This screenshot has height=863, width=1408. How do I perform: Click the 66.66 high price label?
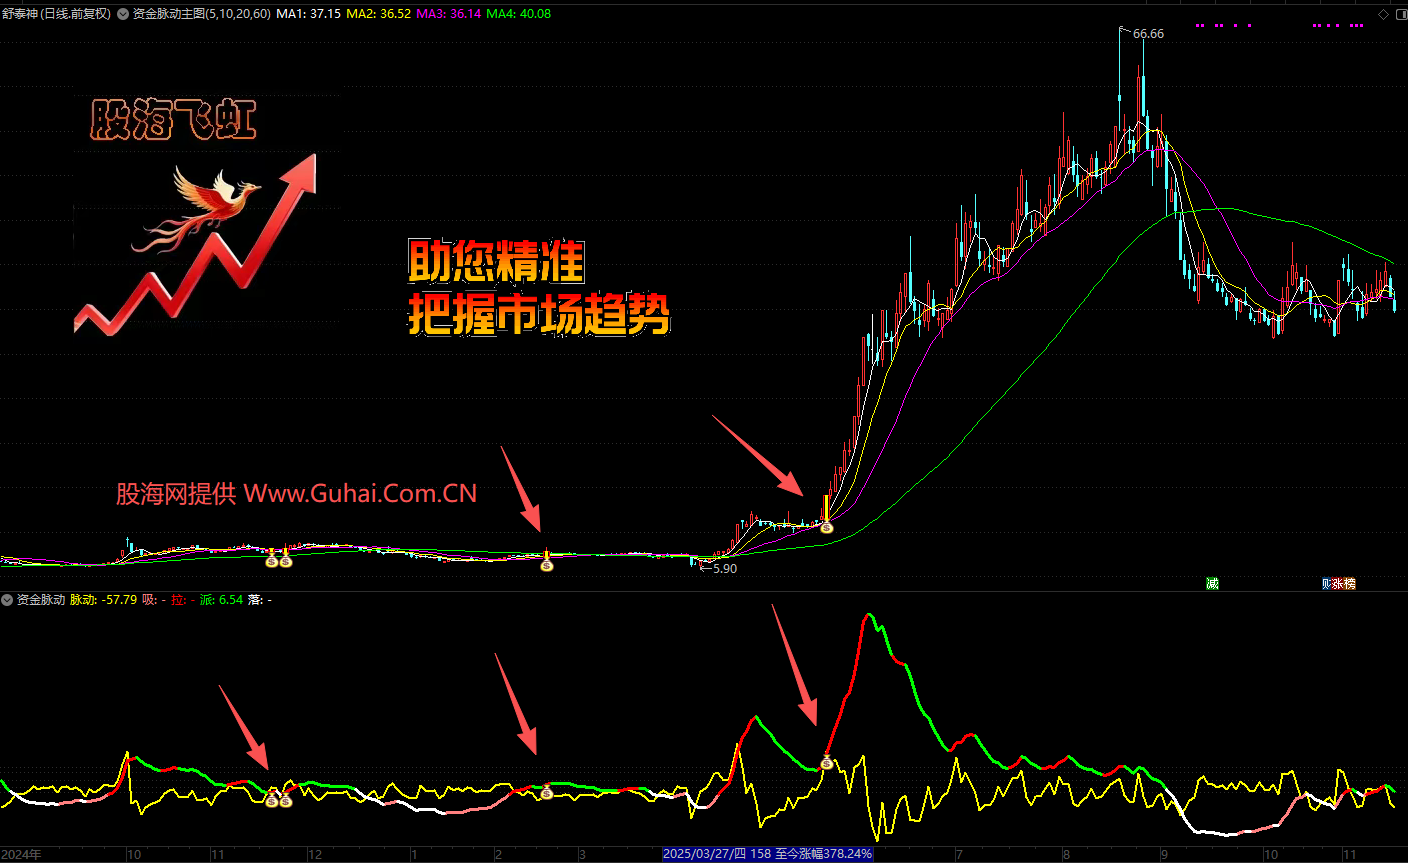tap(1148, 34)
